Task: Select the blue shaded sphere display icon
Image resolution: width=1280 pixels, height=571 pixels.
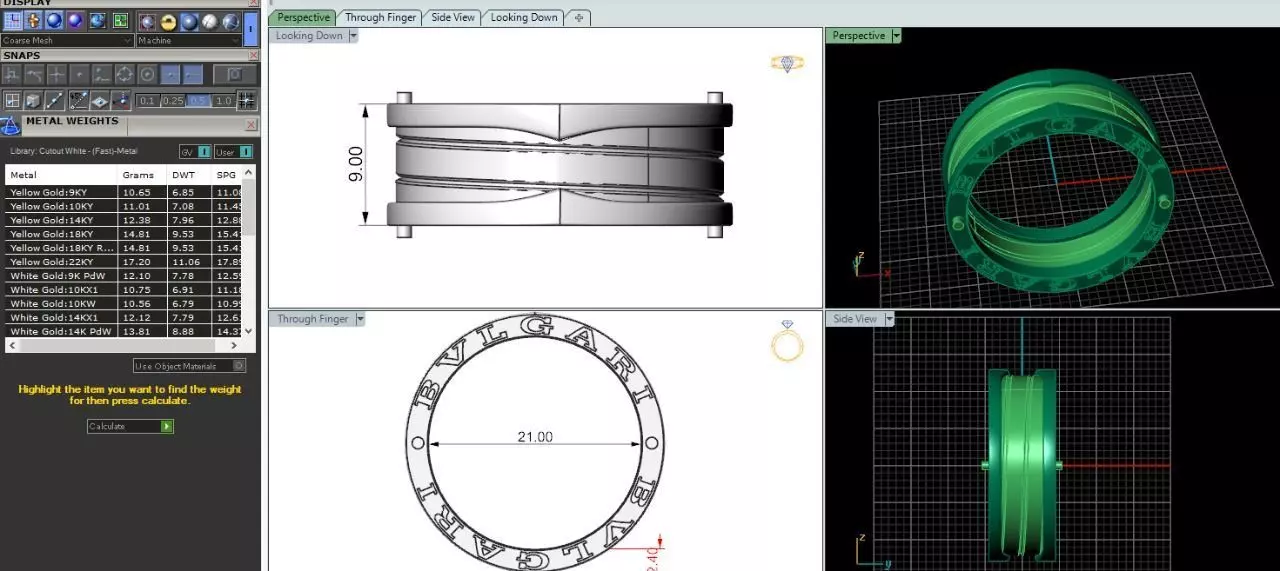Action: 54,21
